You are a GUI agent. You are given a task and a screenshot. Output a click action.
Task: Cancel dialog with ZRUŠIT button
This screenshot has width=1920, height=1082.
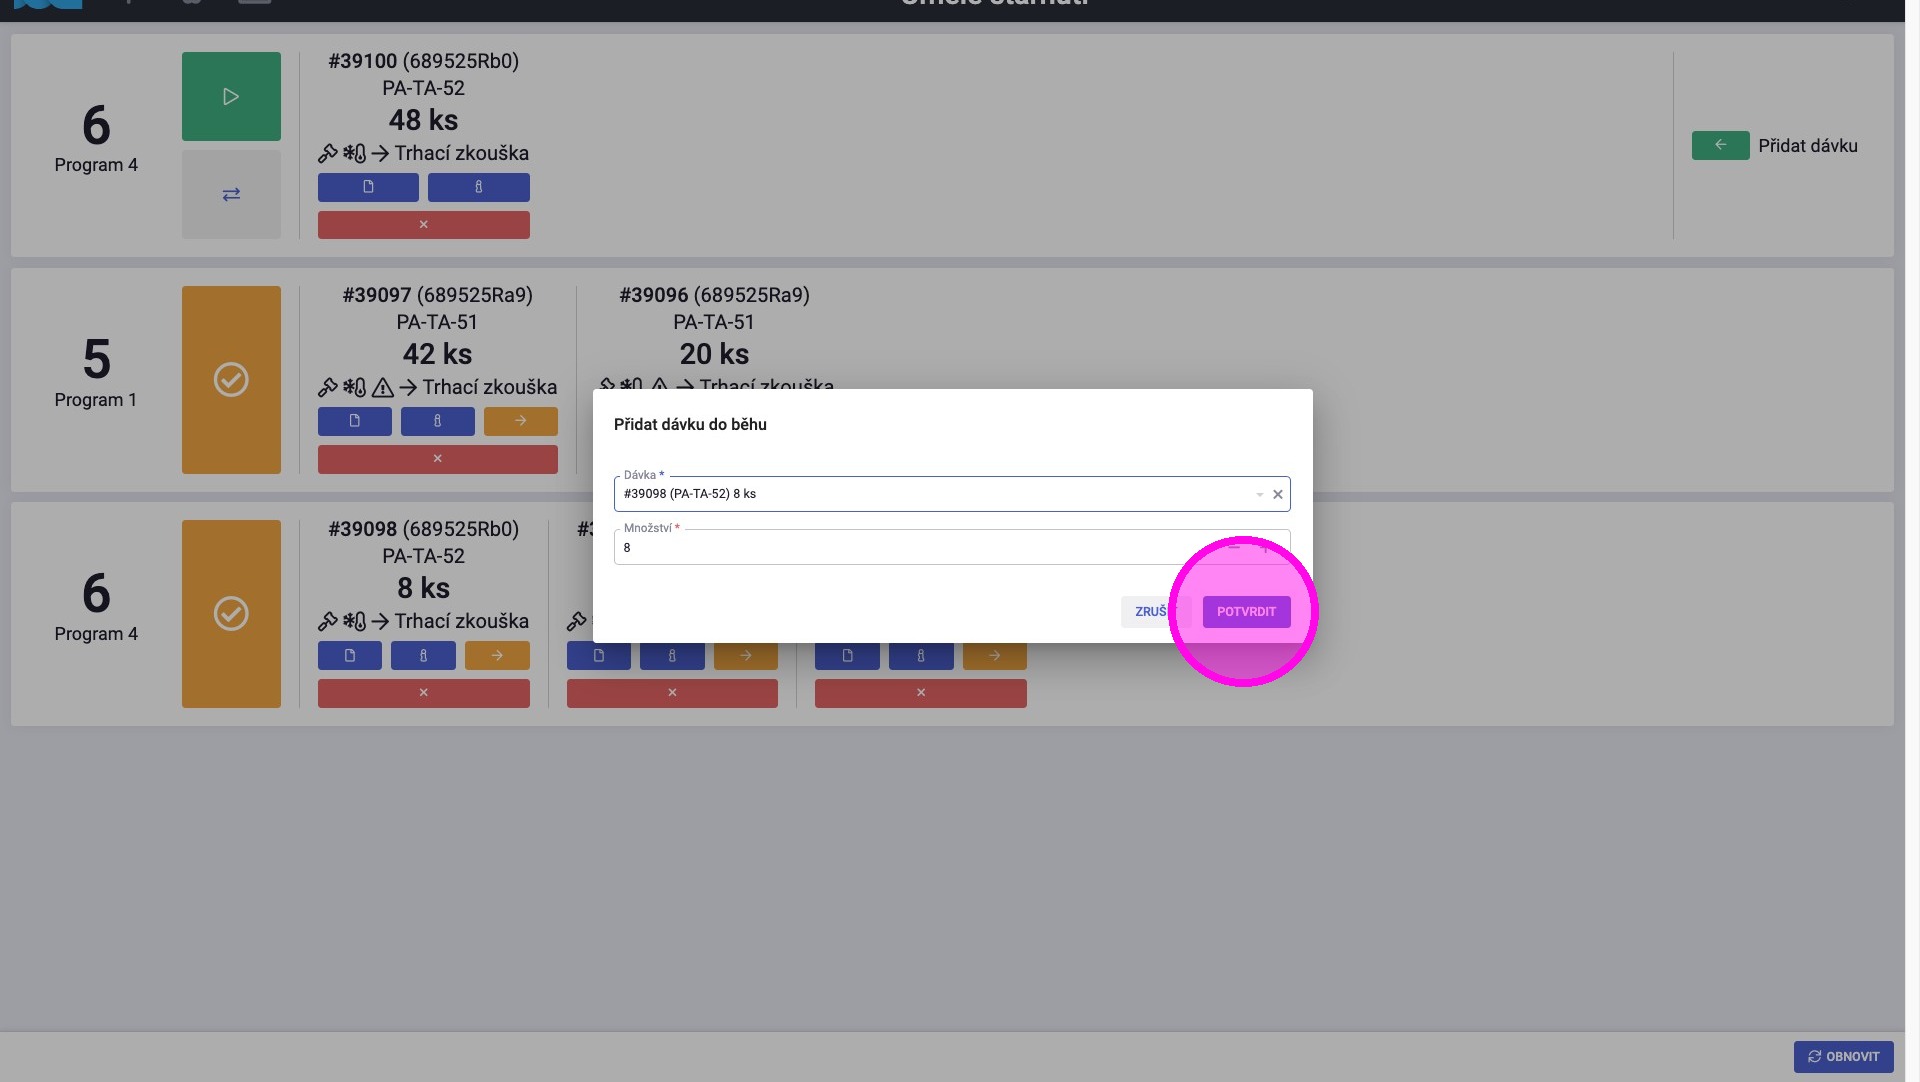pos(1150,612)
